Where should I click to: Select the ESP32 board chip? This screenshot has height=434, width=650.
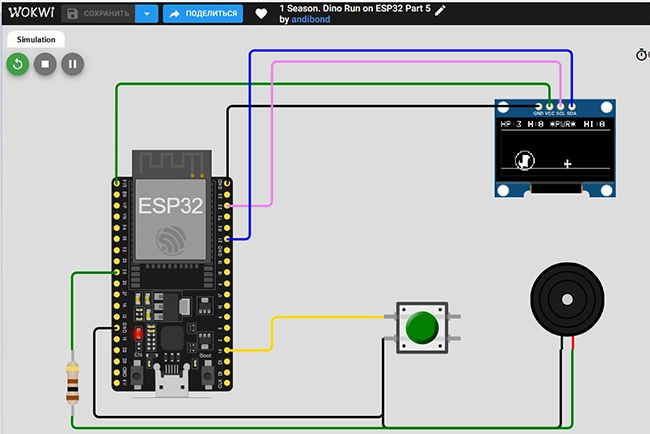click(x=171, y=220)
